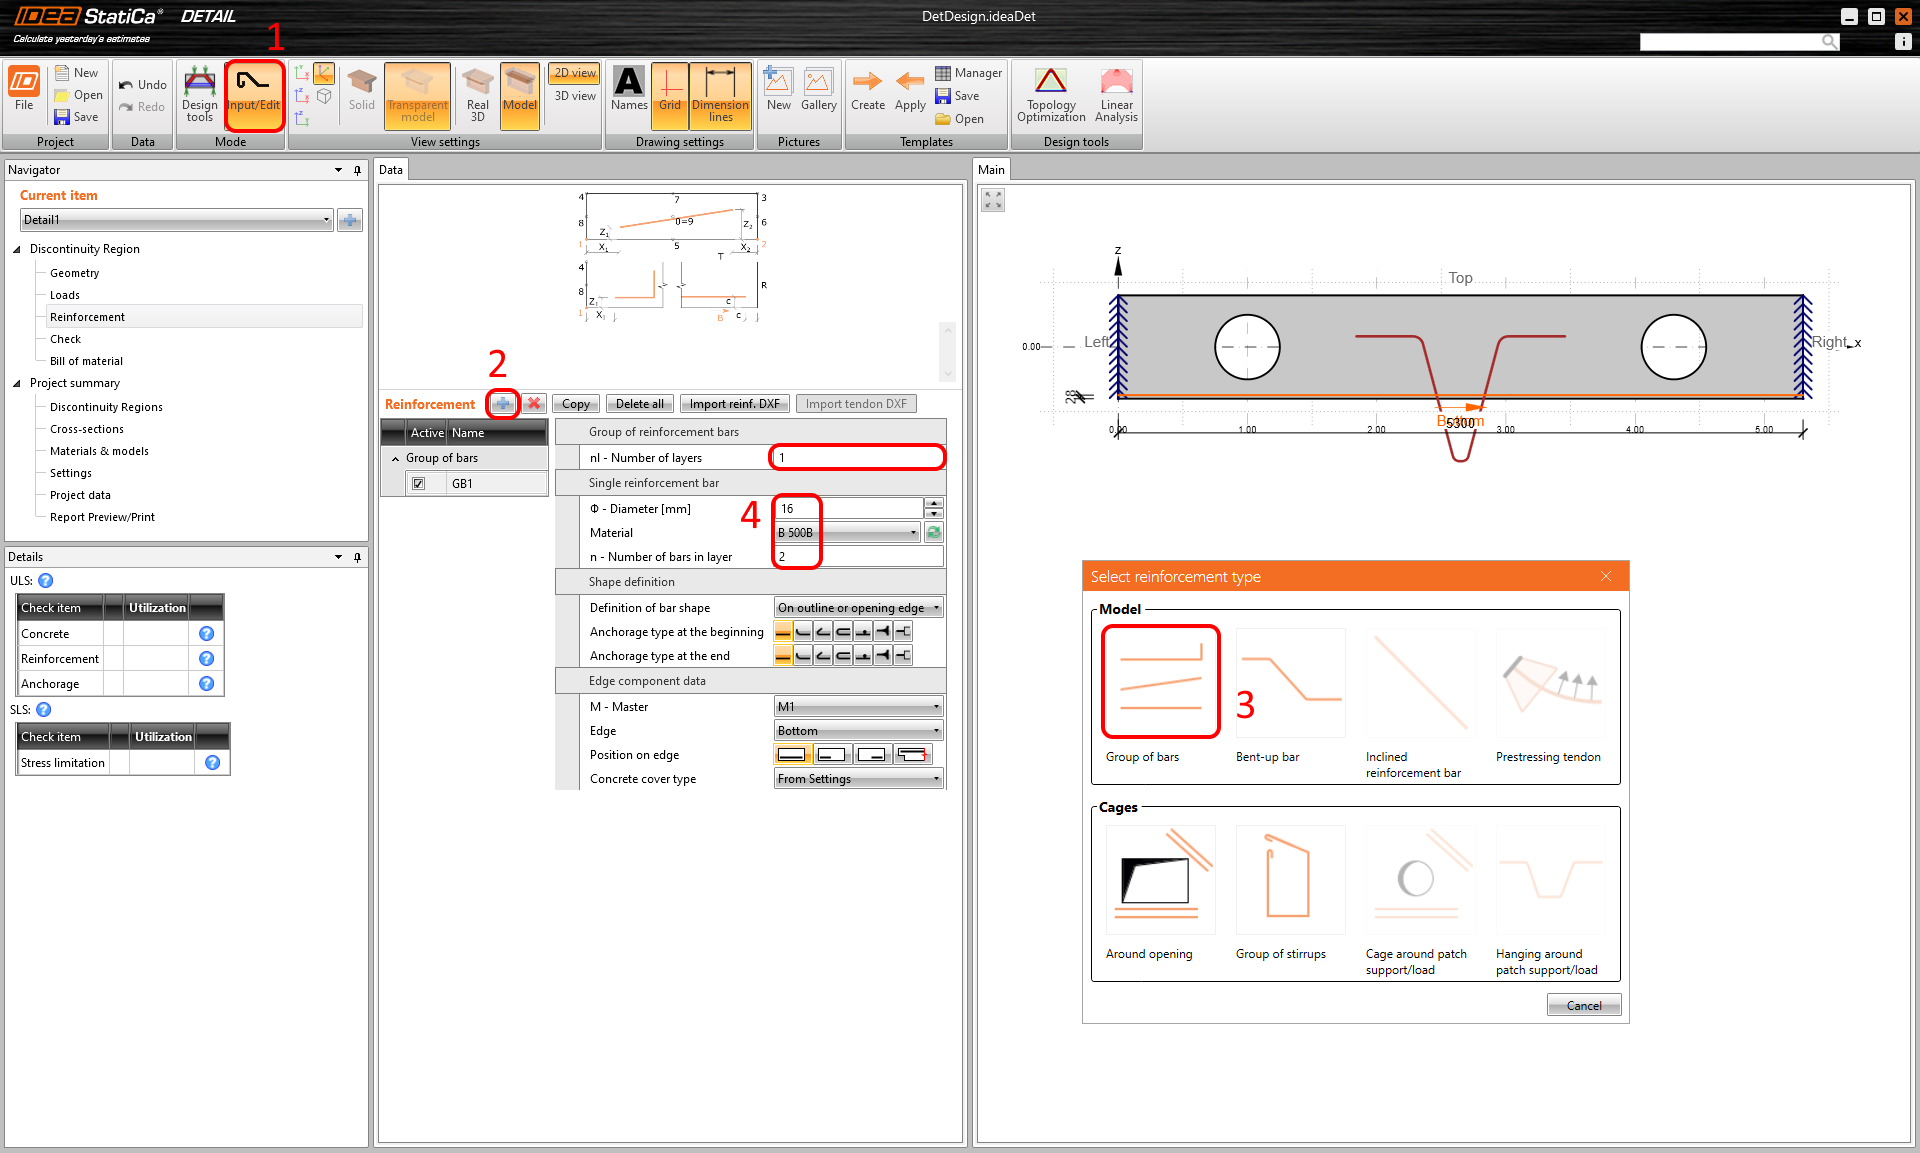Screen dimensions: 1920x1153
Task: Click Cancel in reinforcement type dialog
Action: [x=1583, y=1005]
